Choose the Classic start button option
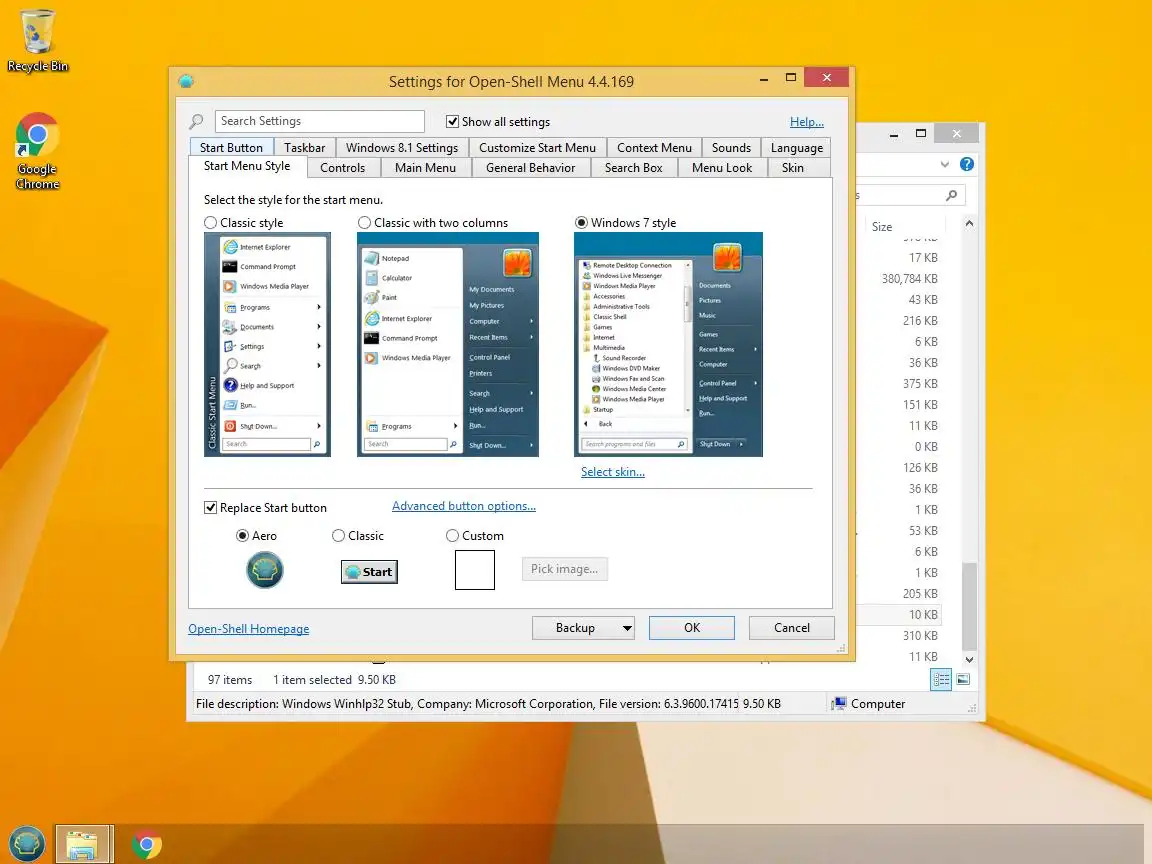 (339, 536)
